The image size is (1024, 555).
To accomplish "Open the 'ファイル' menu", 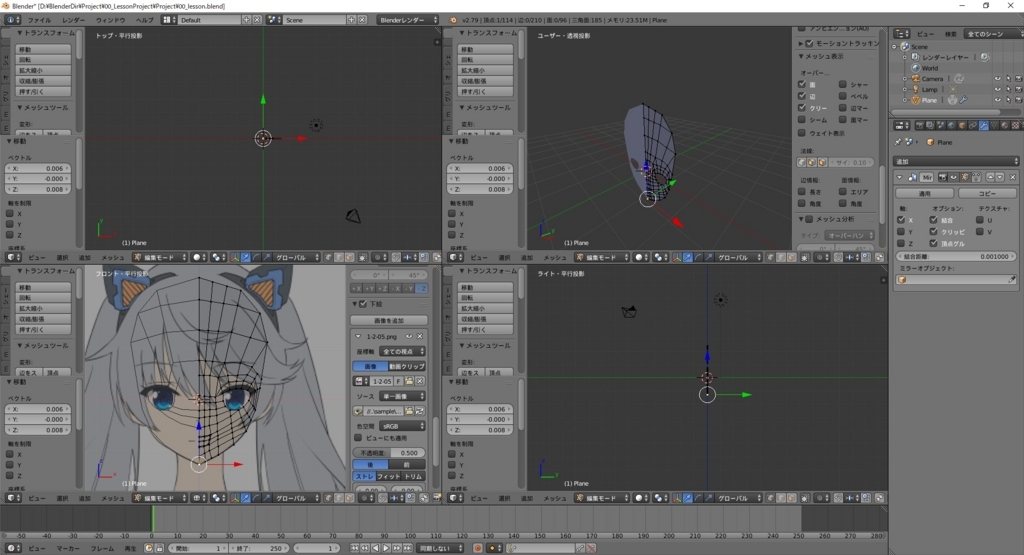I will pos(39,19).
